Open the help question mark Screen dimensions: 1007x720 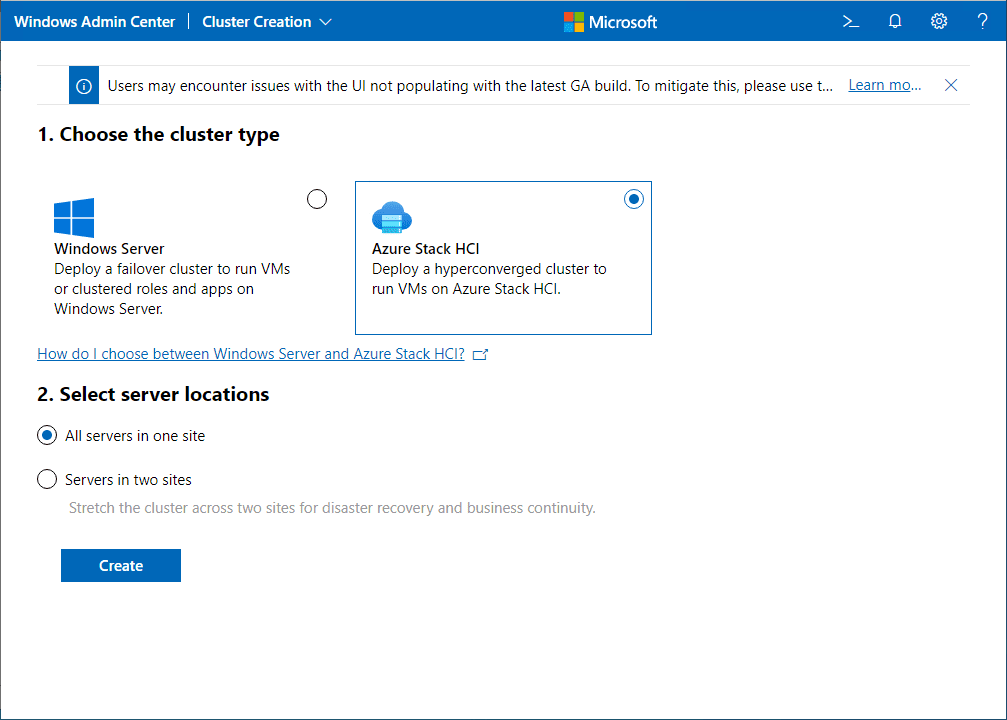[983, 21]
